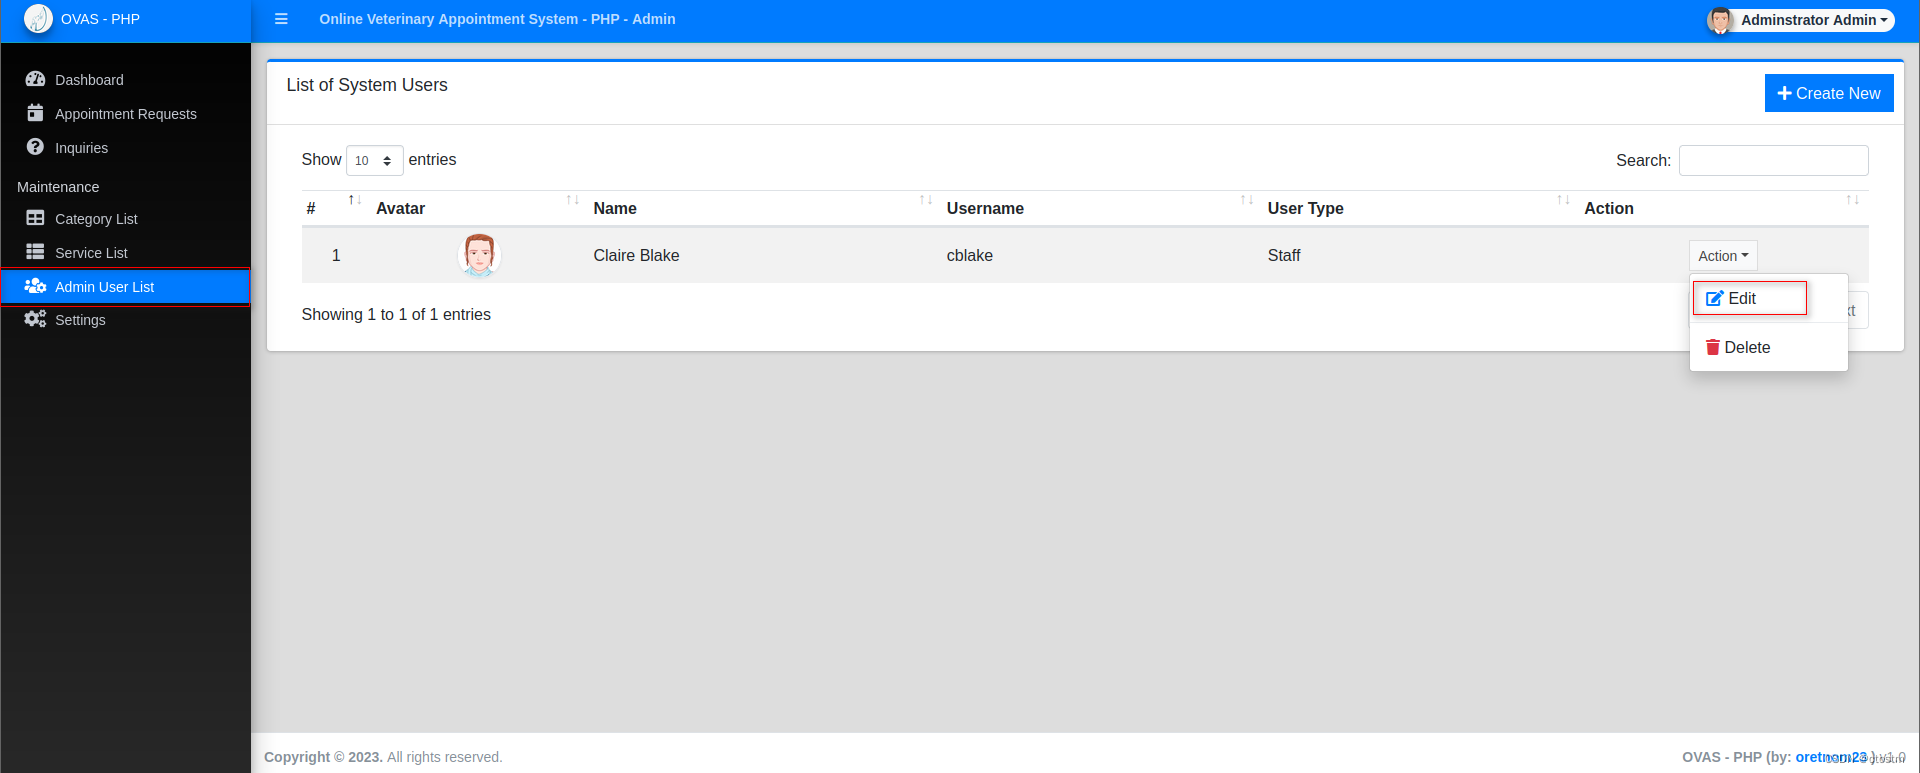Click the List of System Users title
This screenshot has width=1920, height=773.
pyautogui.click(x=367, y=85)
